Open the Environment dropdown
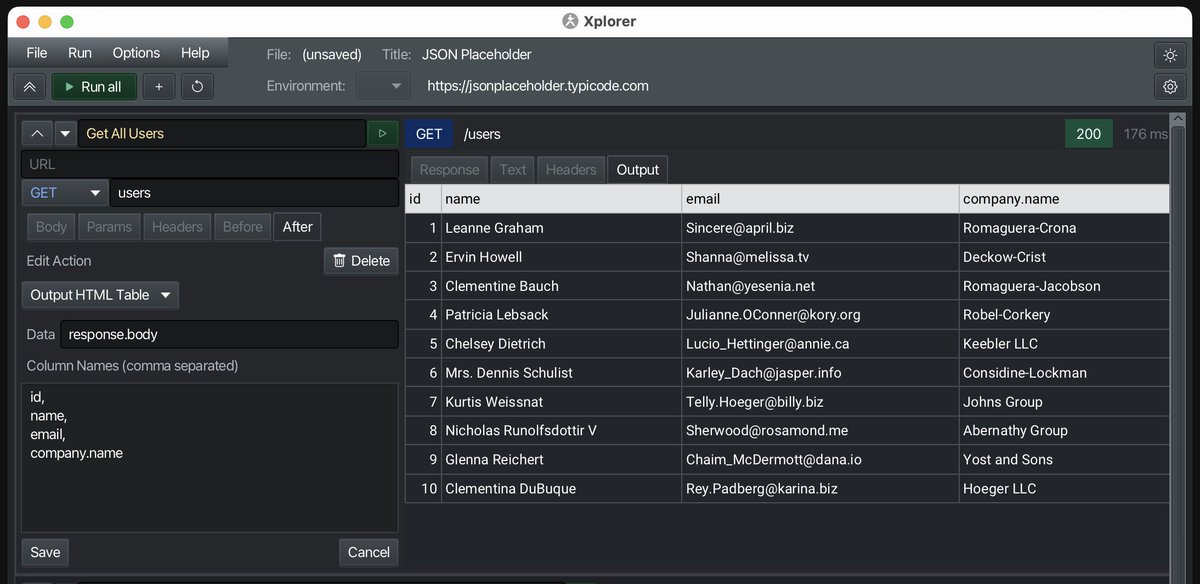Image resolution: width=1200 pixels, height=584 pixels. click(384, 86)
